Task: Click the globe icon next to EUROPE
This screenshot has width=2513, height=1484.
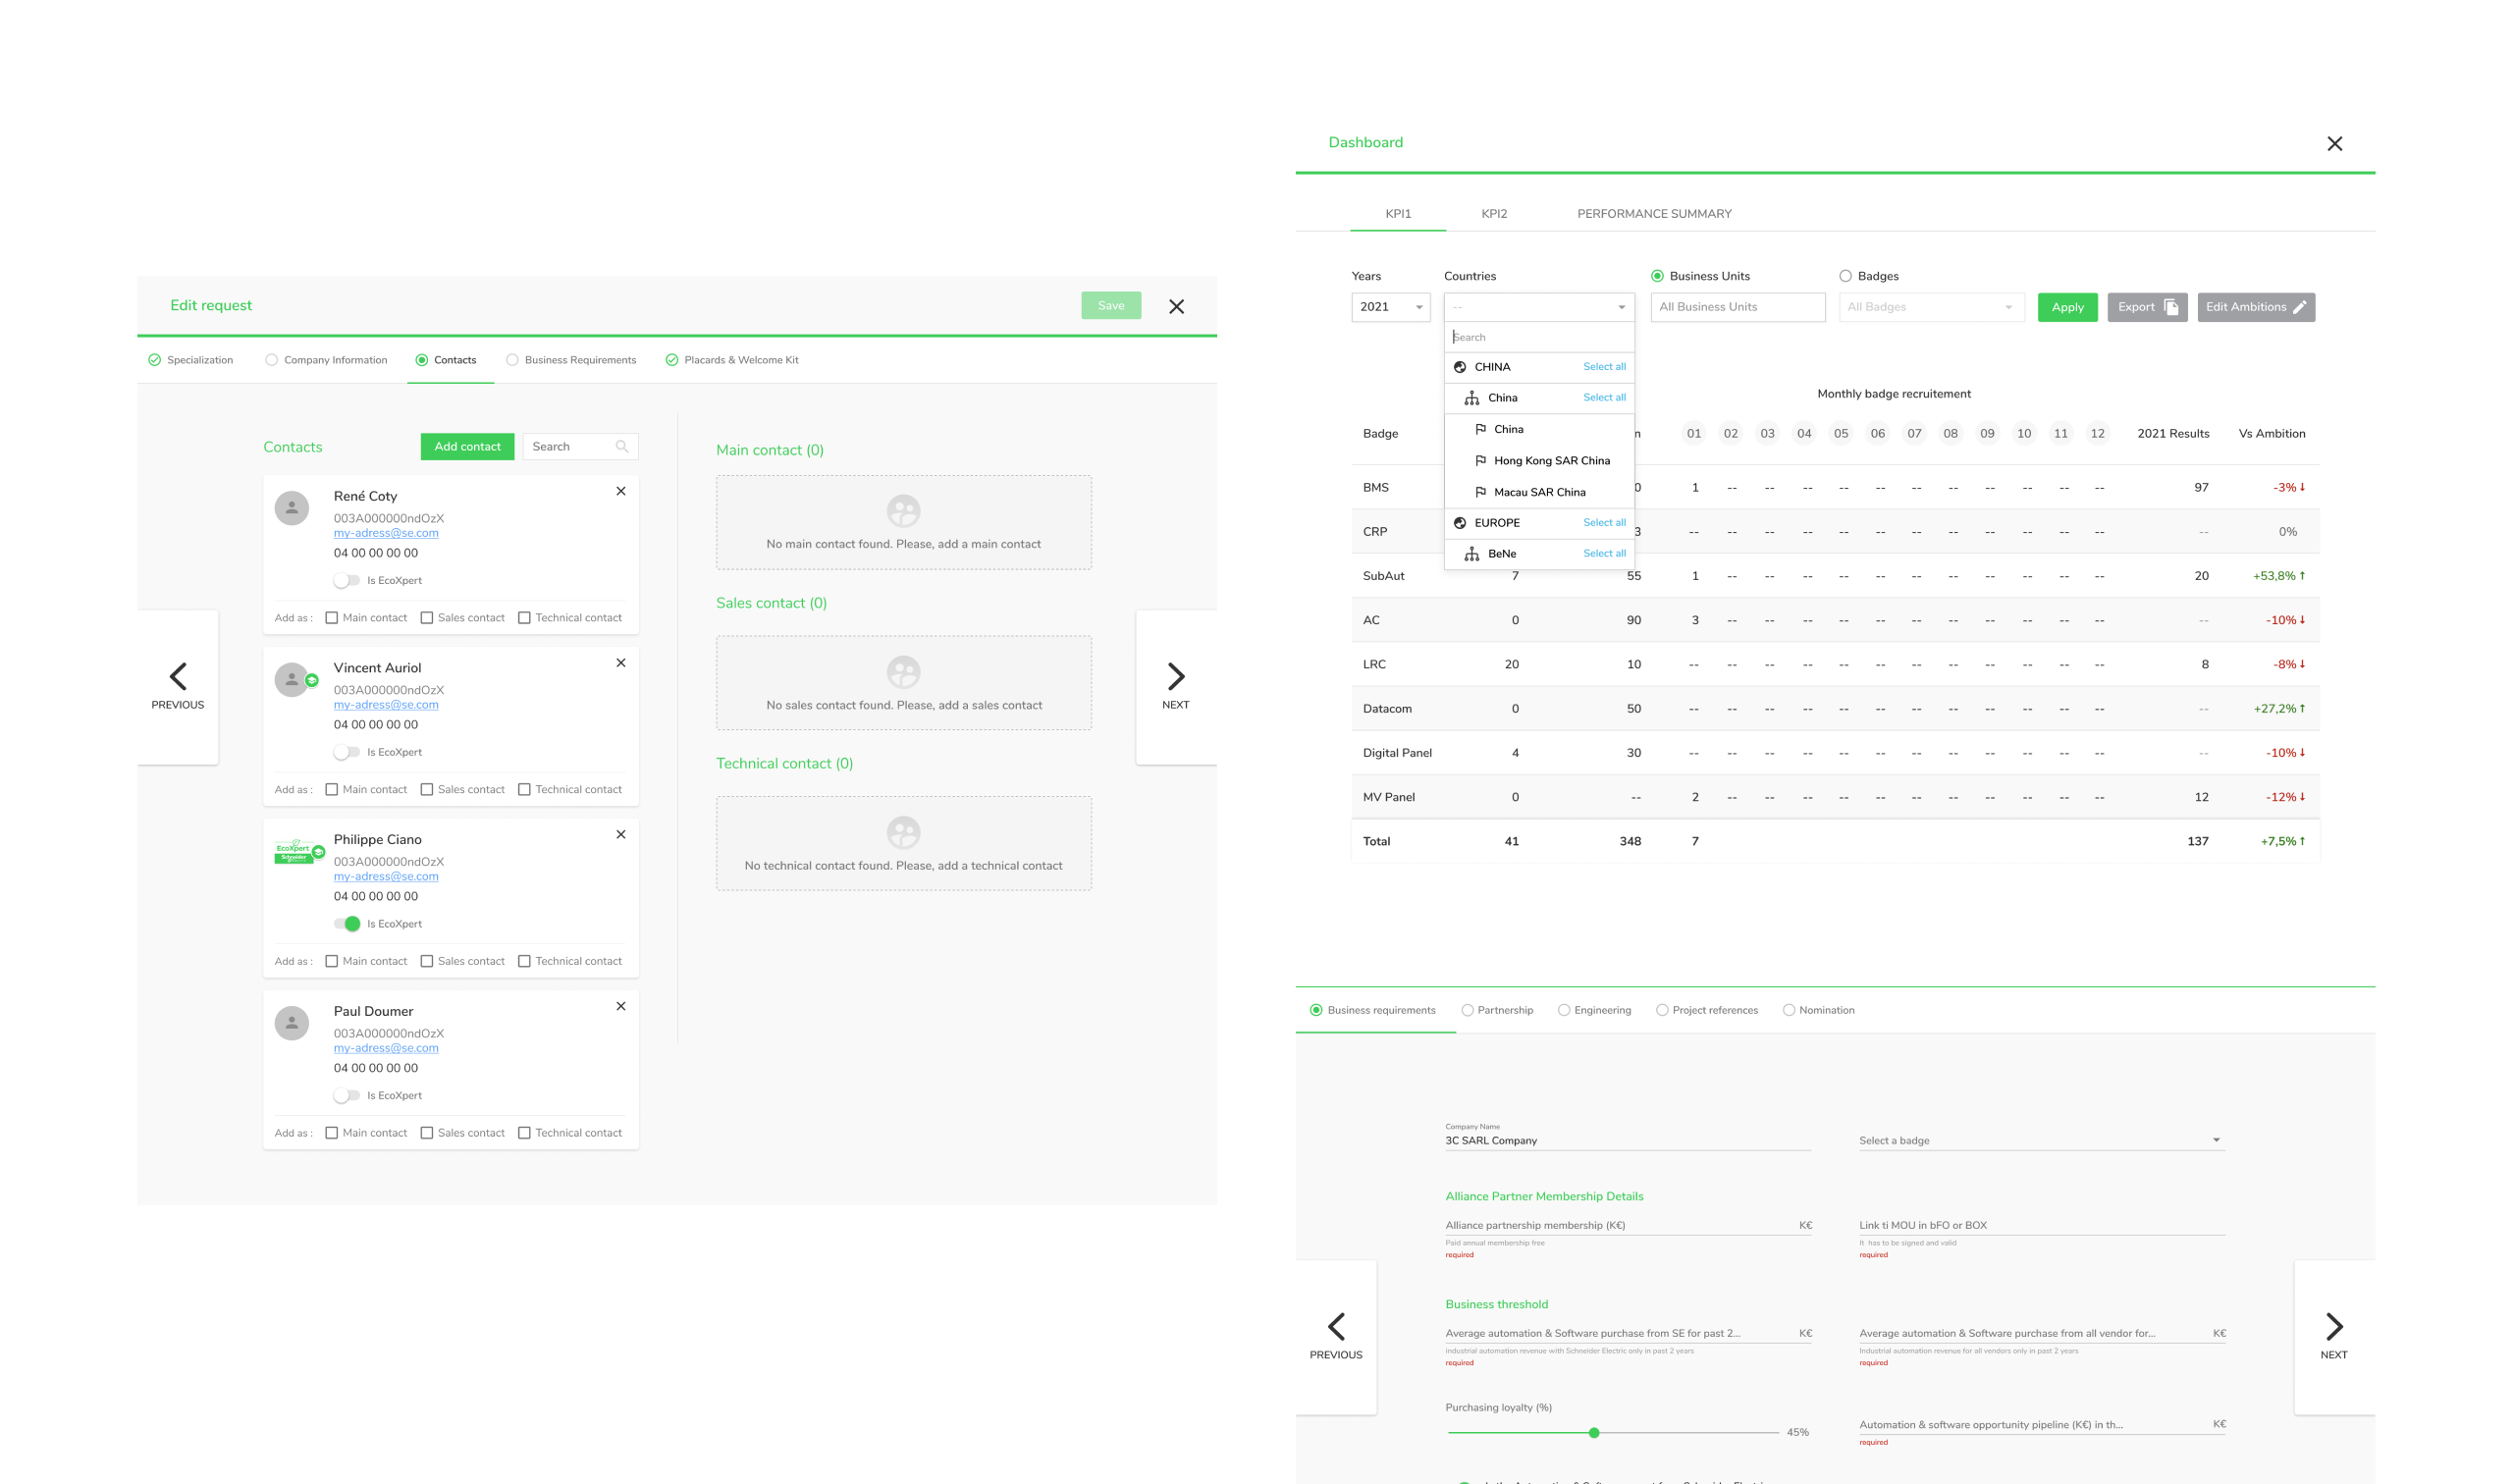Action: tap(1460, 523)
